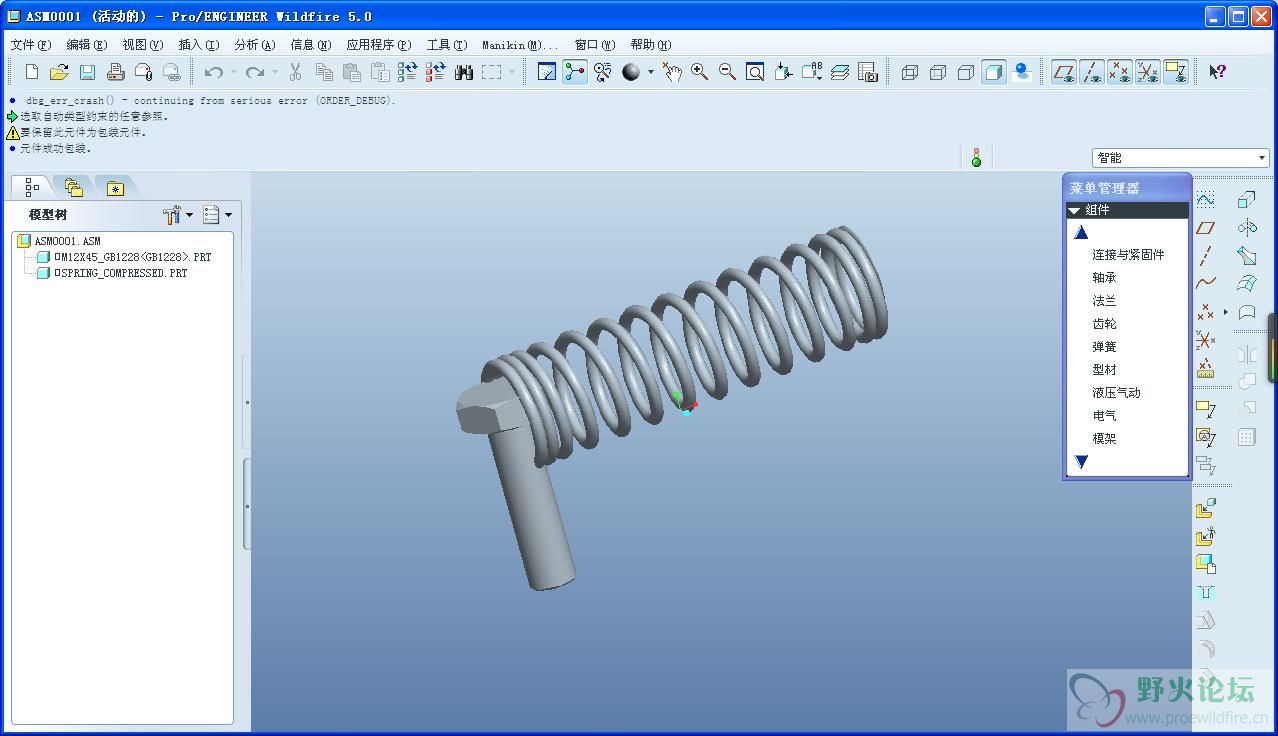Choose 模架 in menu manager

coord(1104,439)
